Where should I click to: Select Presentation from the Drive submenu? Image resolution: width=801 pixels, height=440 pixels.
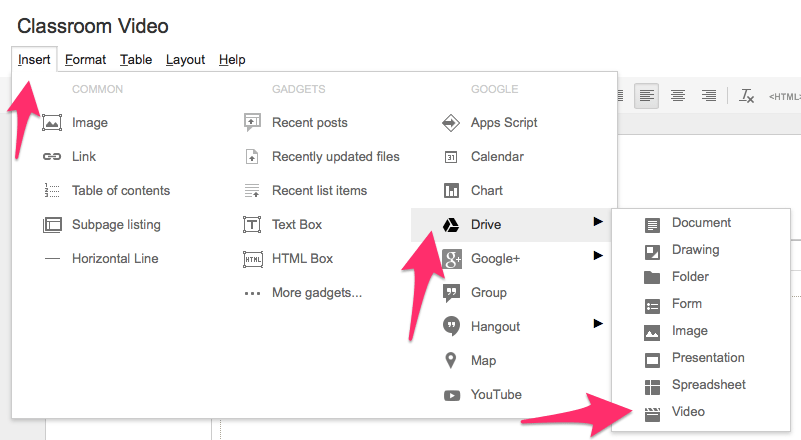point(708,358)
